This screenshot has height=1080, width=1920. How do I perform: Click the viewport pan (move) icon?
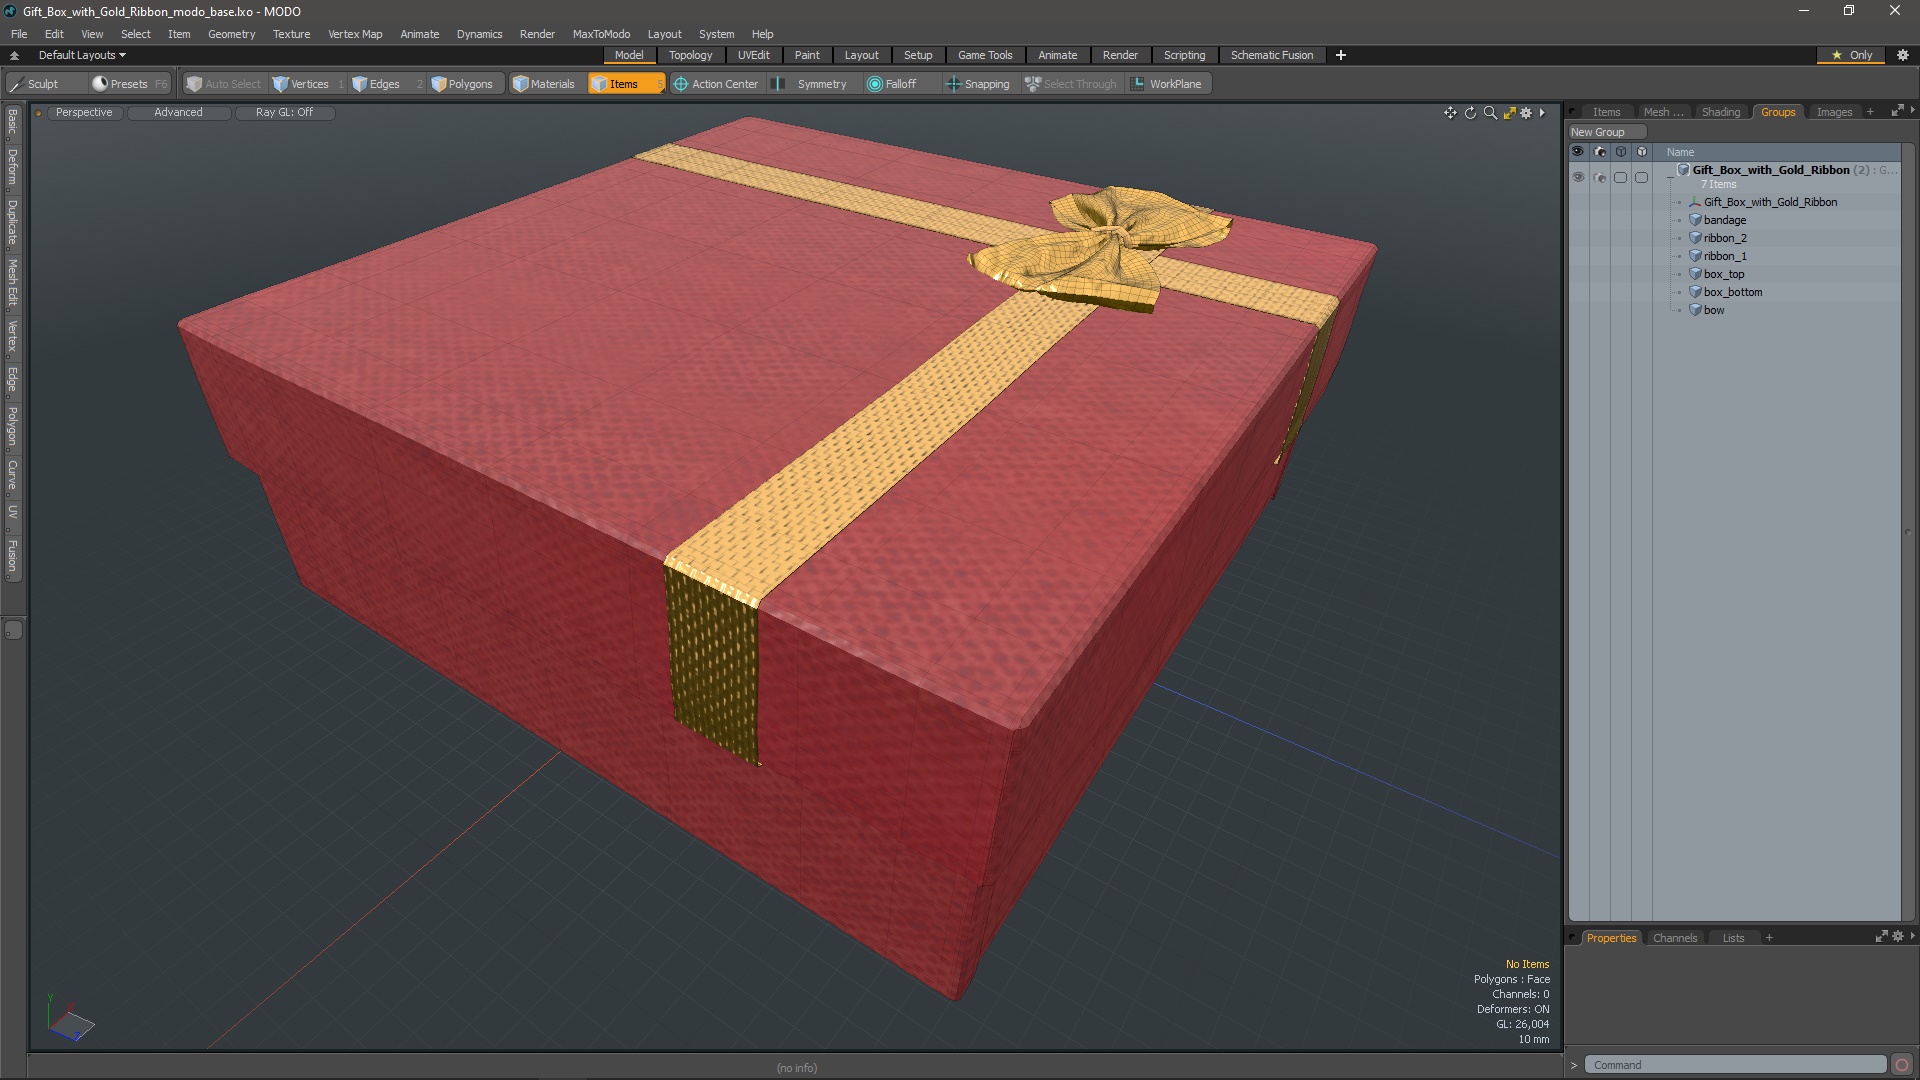[1450, 113]
